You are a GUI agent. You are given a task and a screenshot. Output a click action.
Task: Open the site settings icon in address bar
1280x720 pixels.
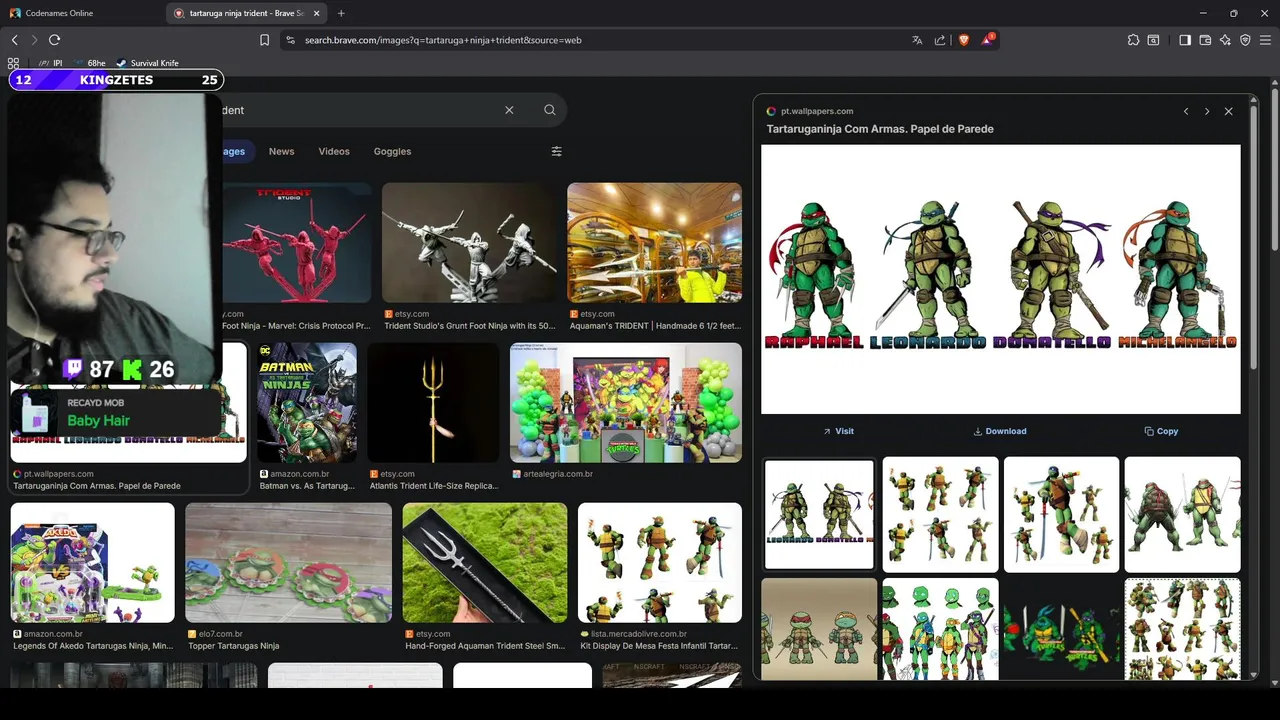(x=290, y=40)
